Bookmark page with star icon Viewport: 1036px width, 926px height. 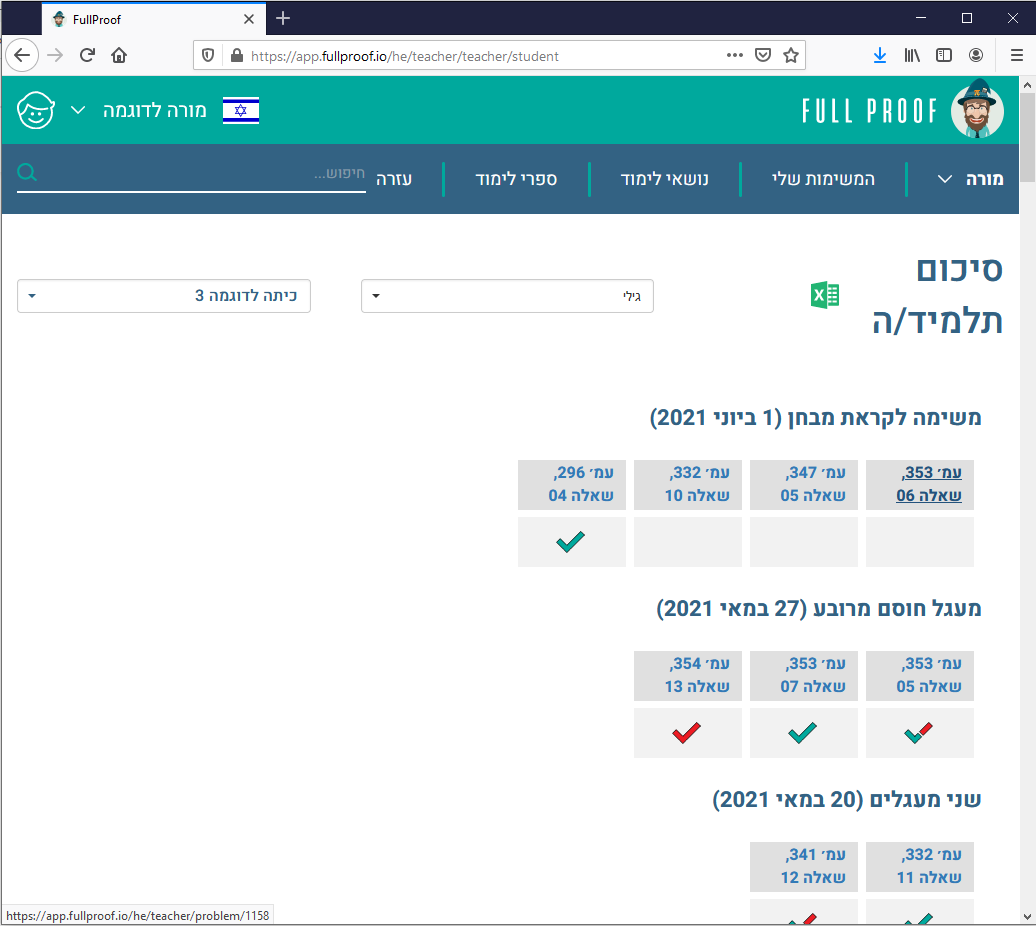[x=791, y=56]
